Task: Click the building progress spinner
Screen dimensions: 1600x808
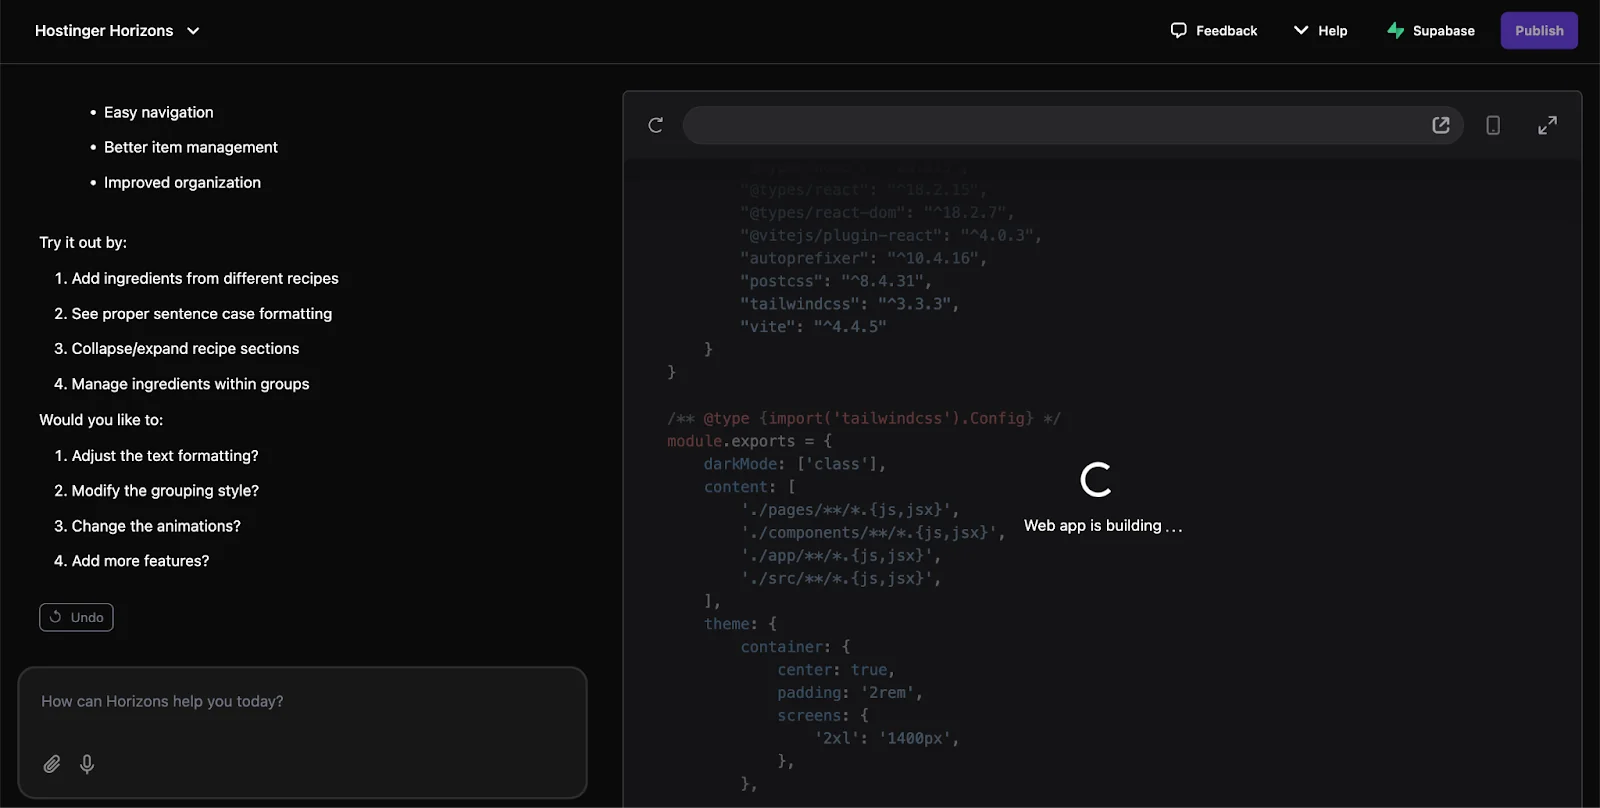Action: [x=1096, y=480]
